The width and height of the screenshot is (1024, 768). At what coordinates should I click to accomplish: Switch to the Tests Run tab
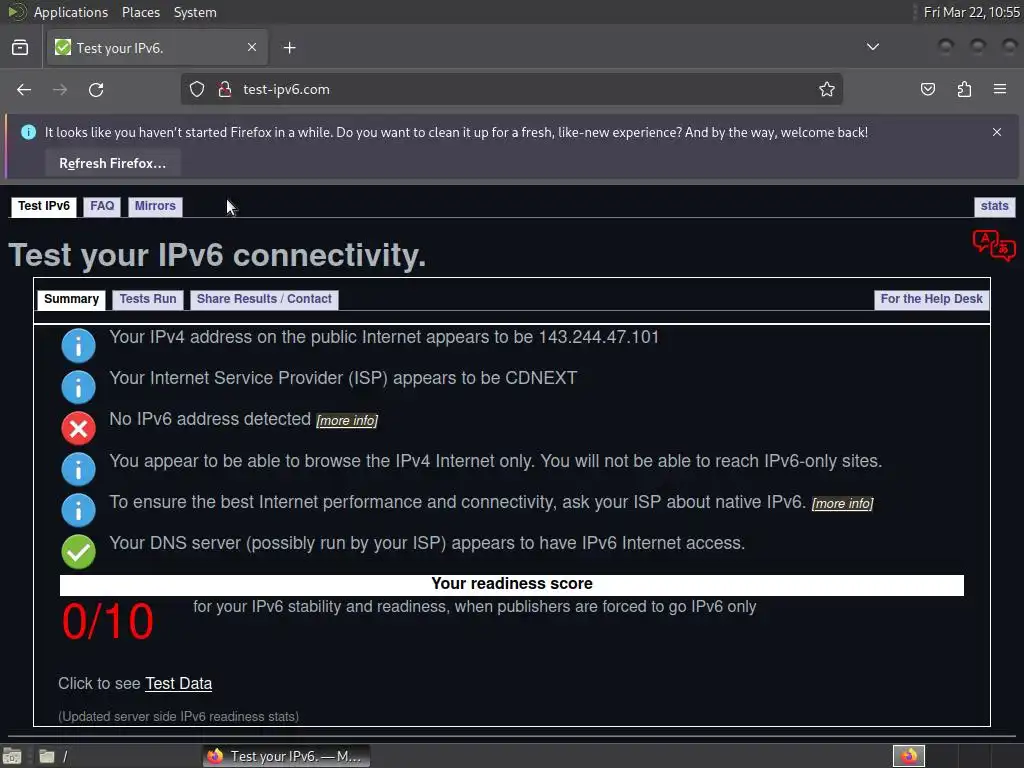tap(148, 299)
